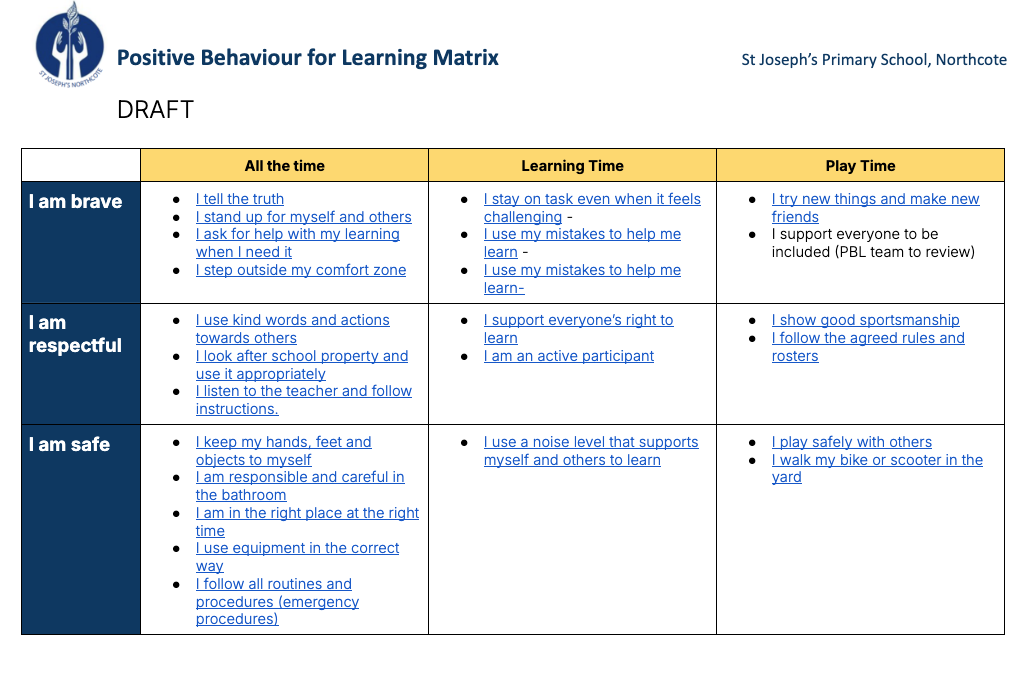Follow "I support everyone's right to learn" link

[x=578, y=329]
